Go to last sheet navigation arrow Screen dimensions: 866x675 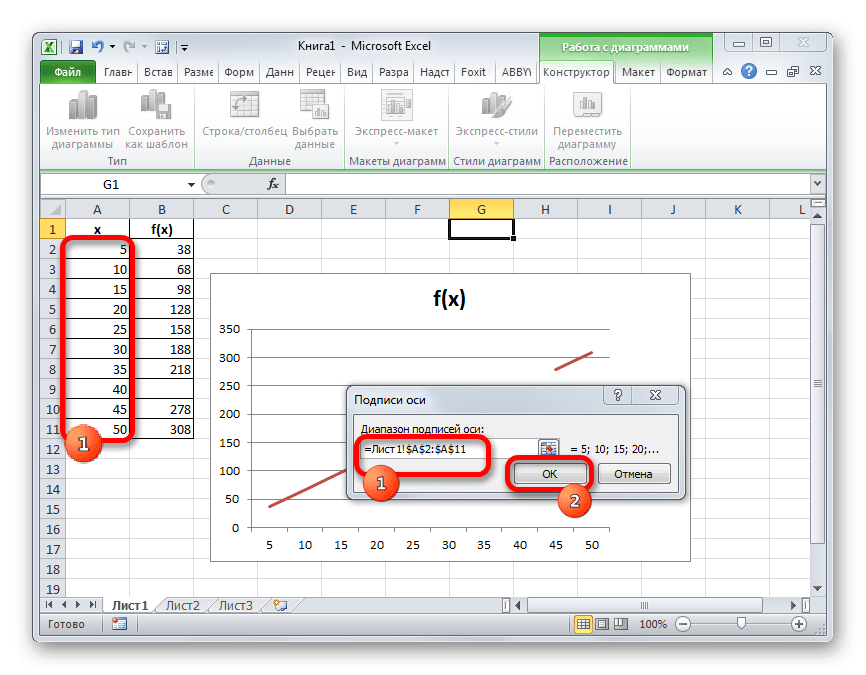[93, 605]
